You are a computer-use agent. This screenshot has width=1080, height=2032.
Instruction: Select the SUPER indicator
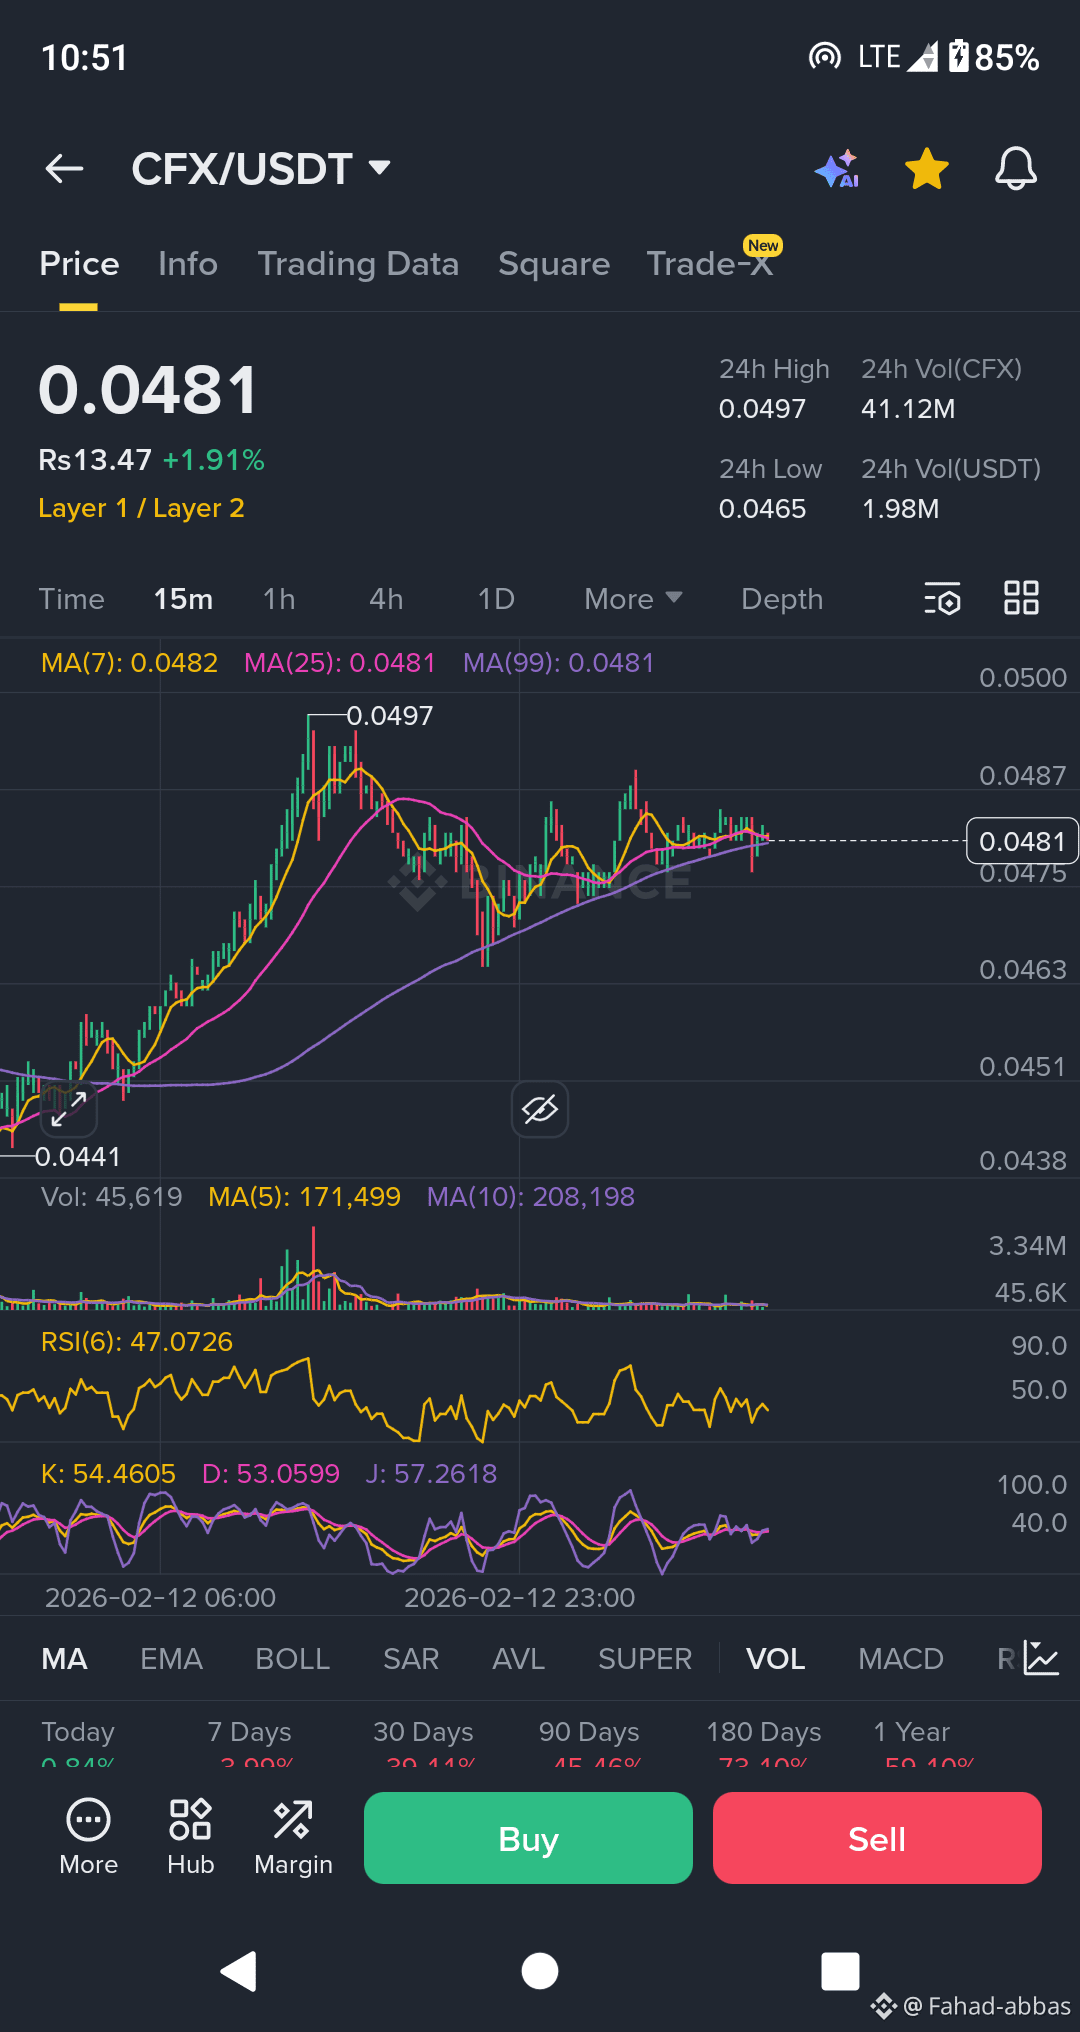(x=645, y=1659)
